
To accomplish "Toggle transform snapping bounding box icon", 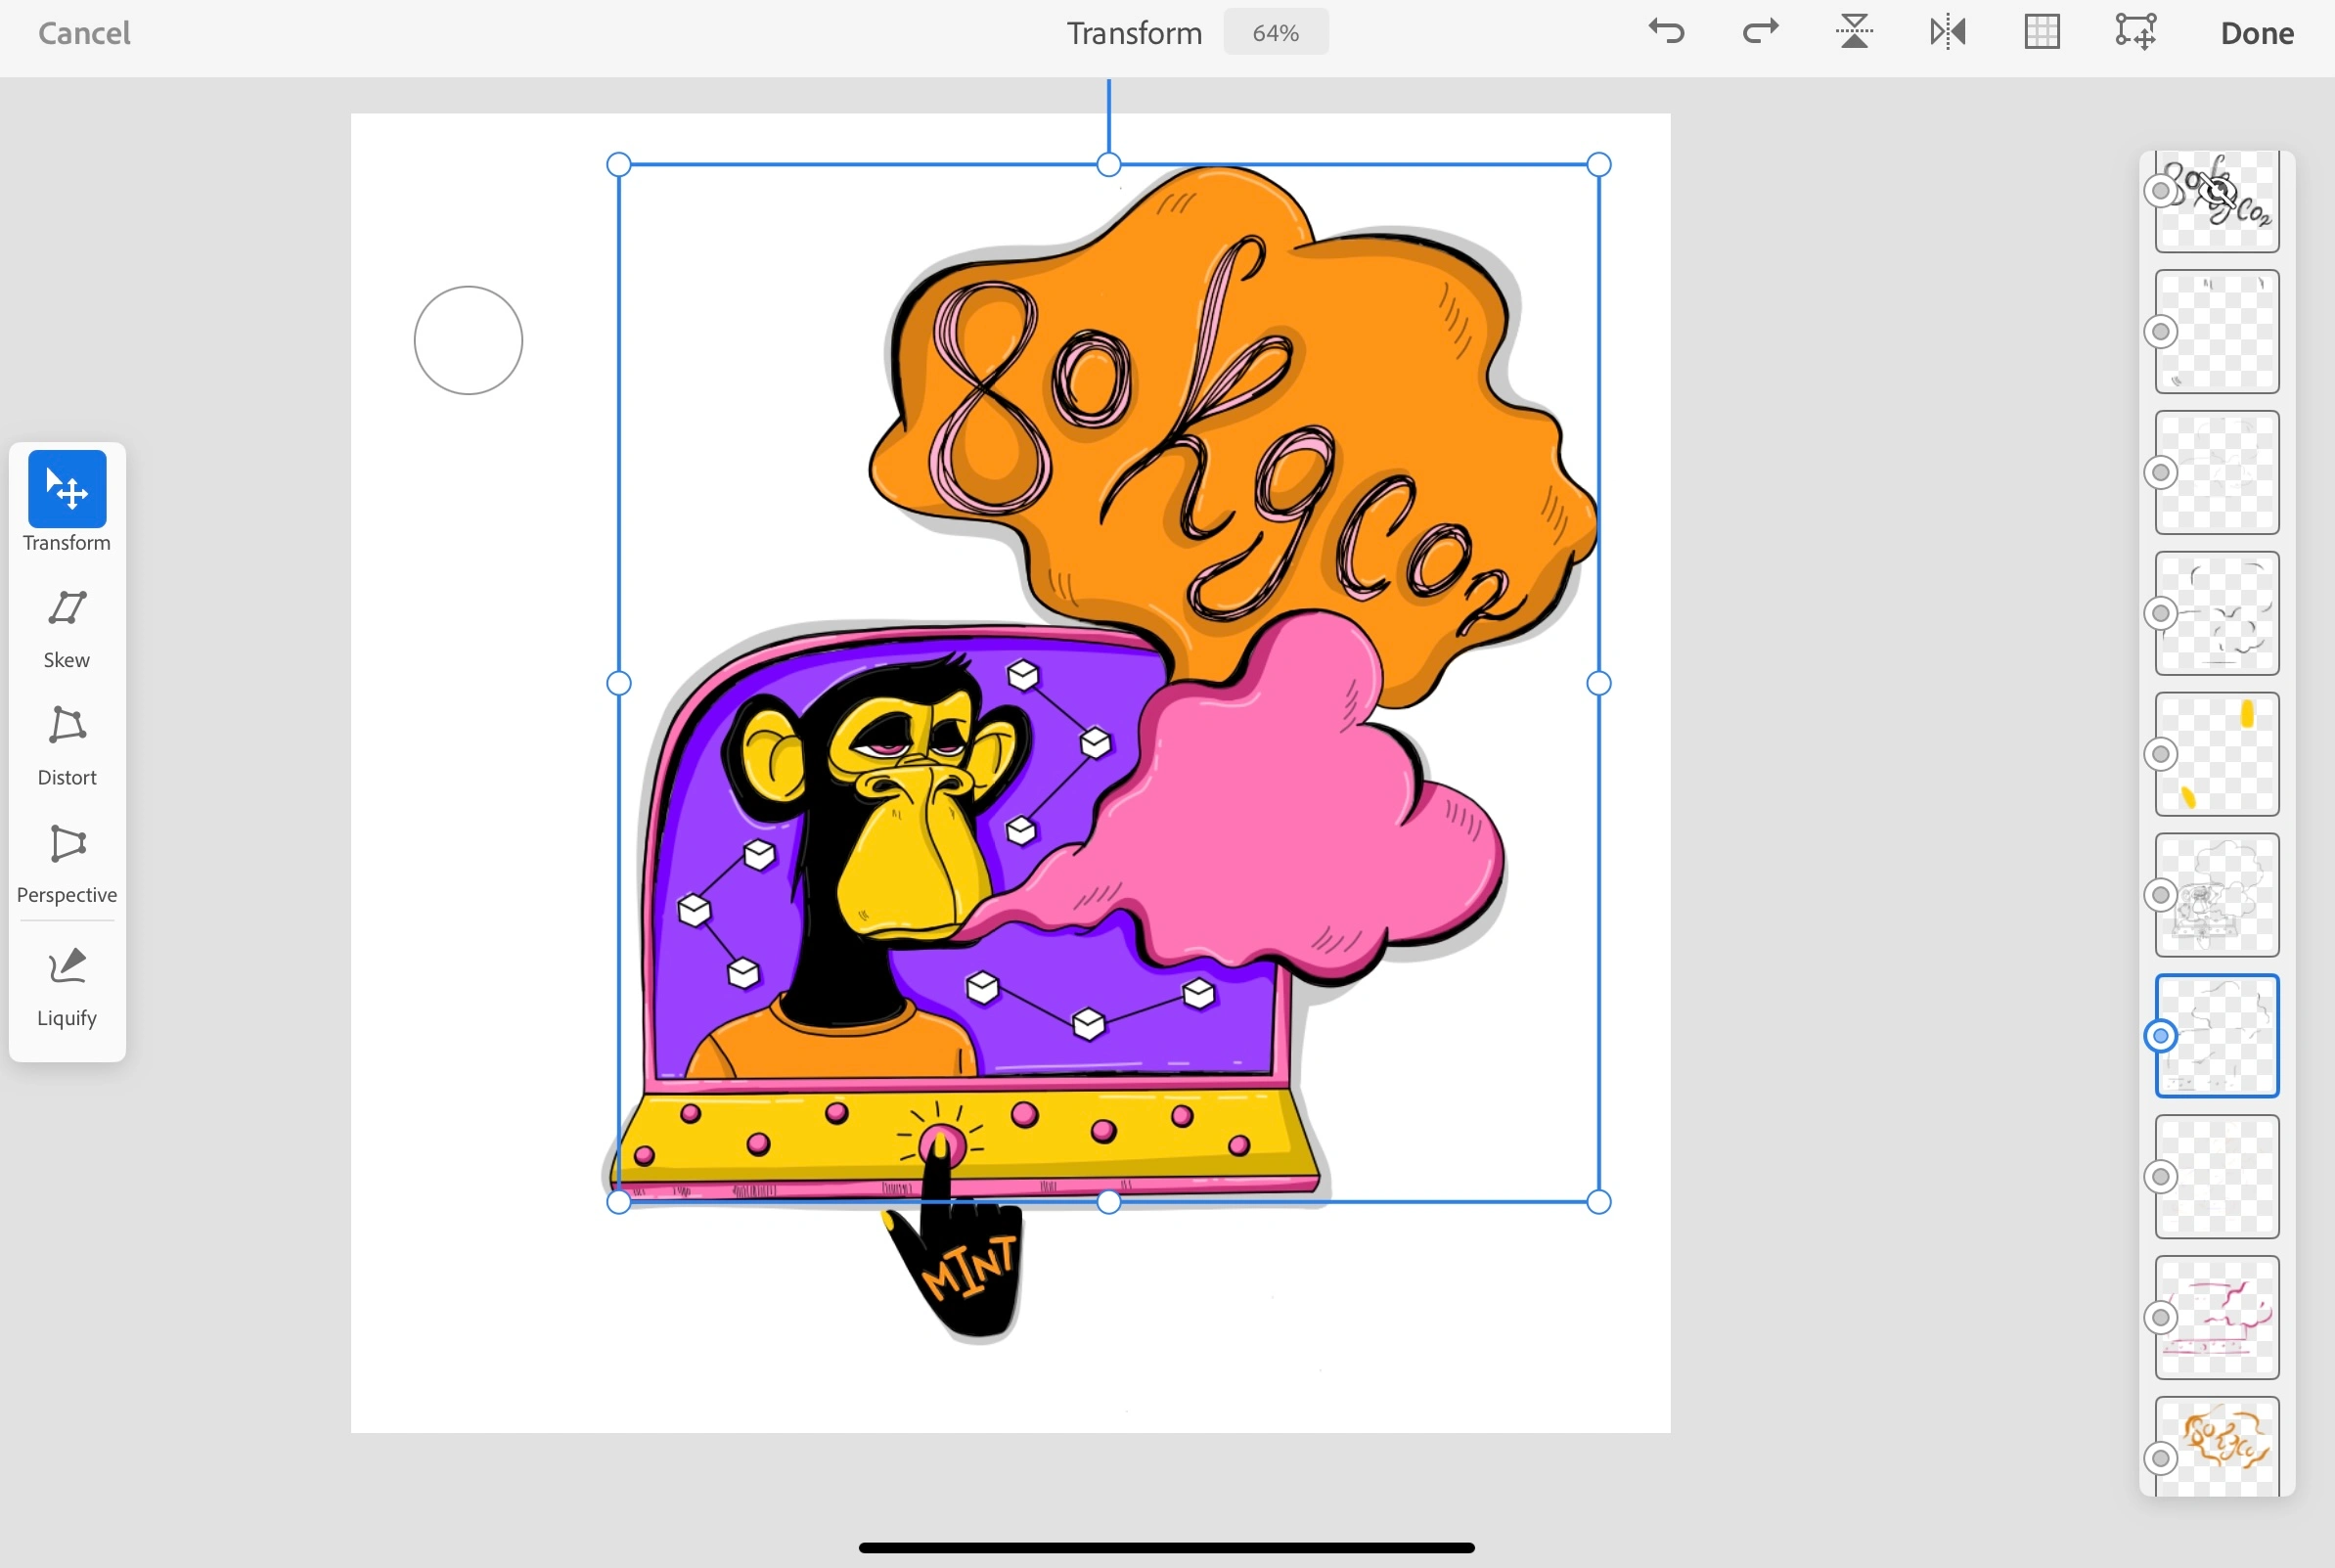I will click(x=2136, y=32).
